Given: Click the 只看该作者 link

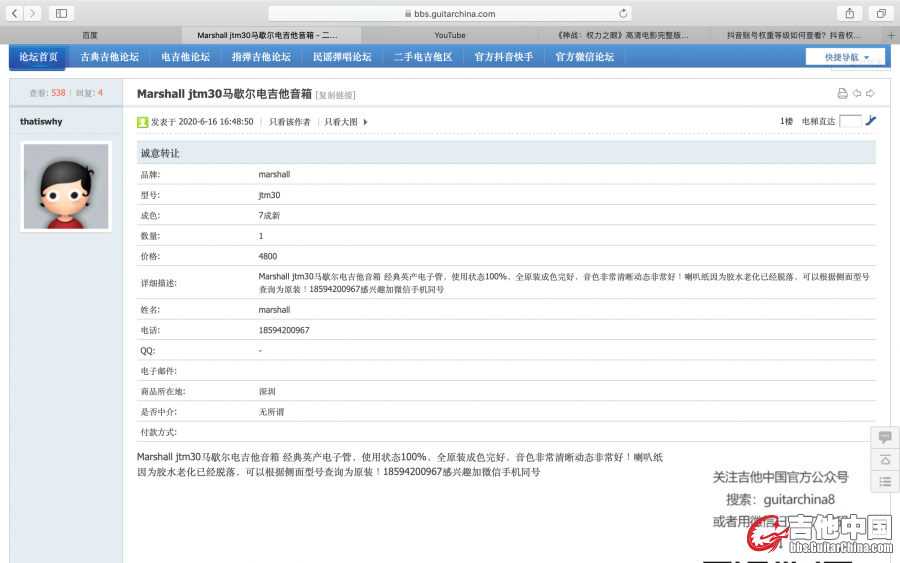Looking at the screenshot, I should point(289,122).
